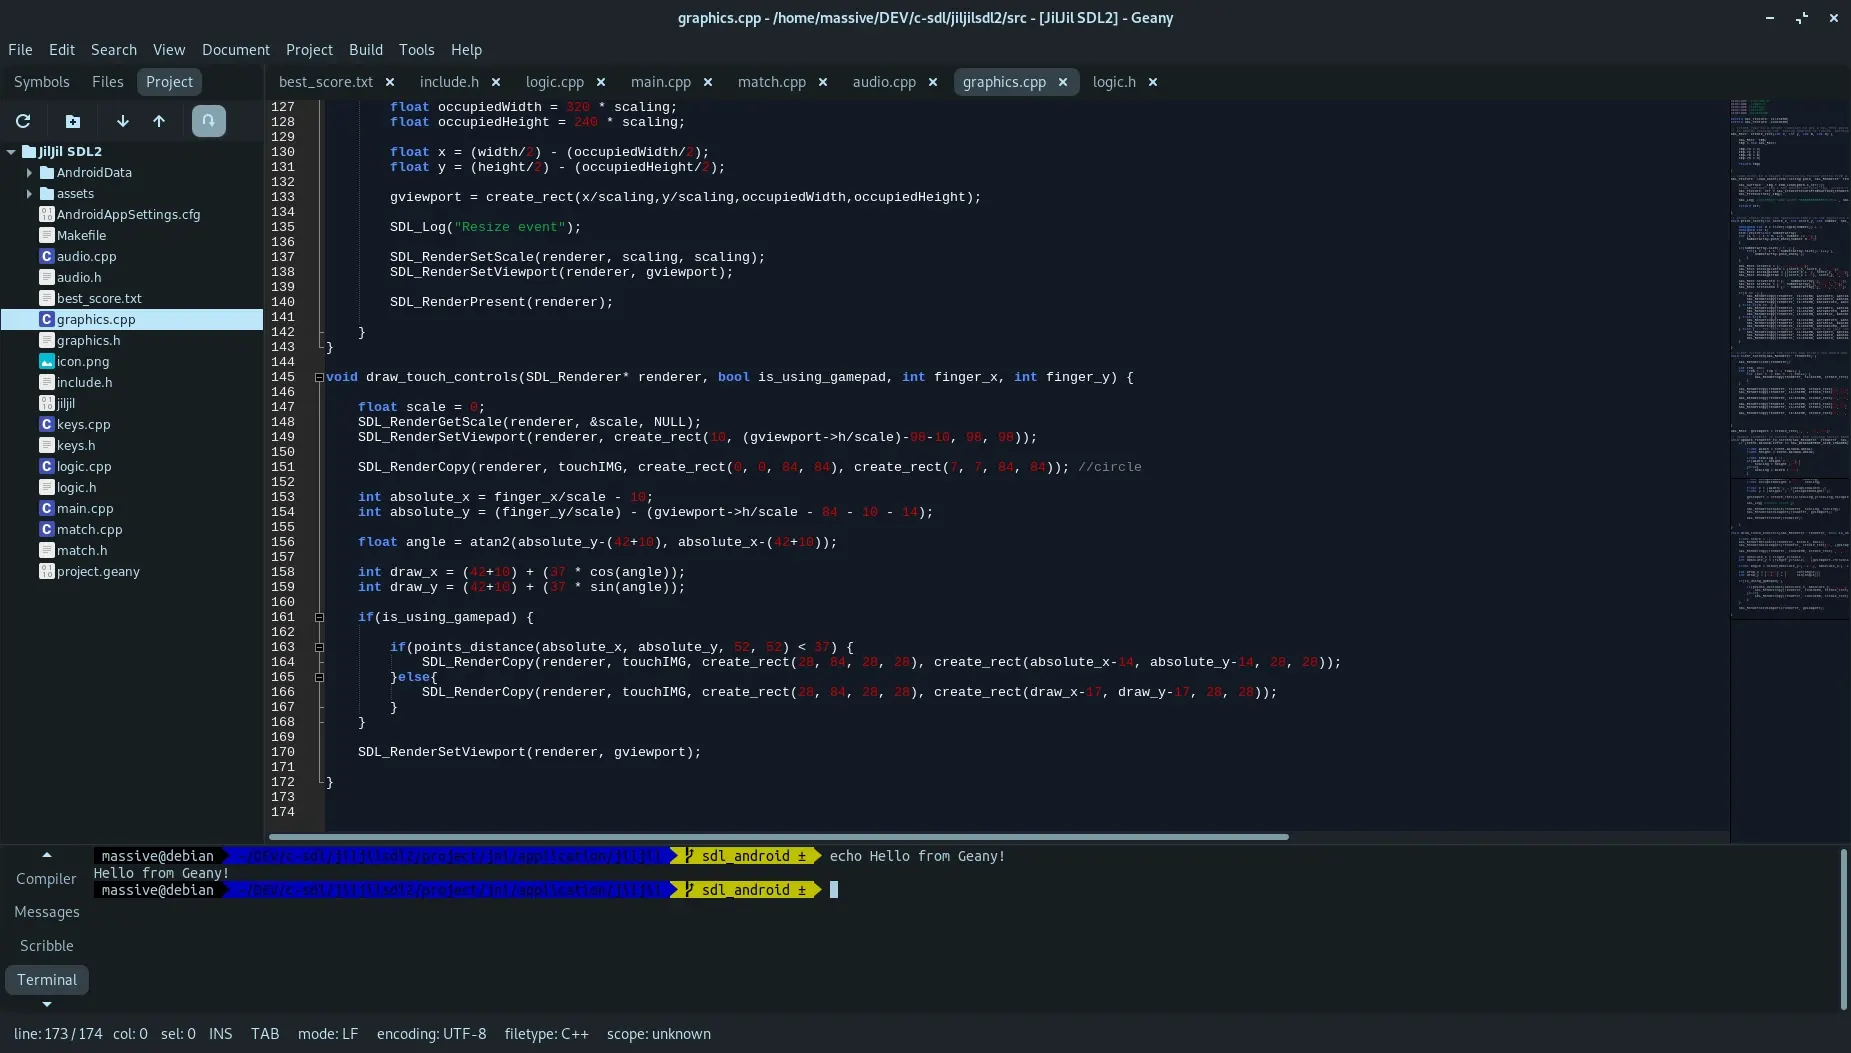Toggle the follow active editor button
The width and height of the screenshot is (1851, 1053).
pos(208,121)
